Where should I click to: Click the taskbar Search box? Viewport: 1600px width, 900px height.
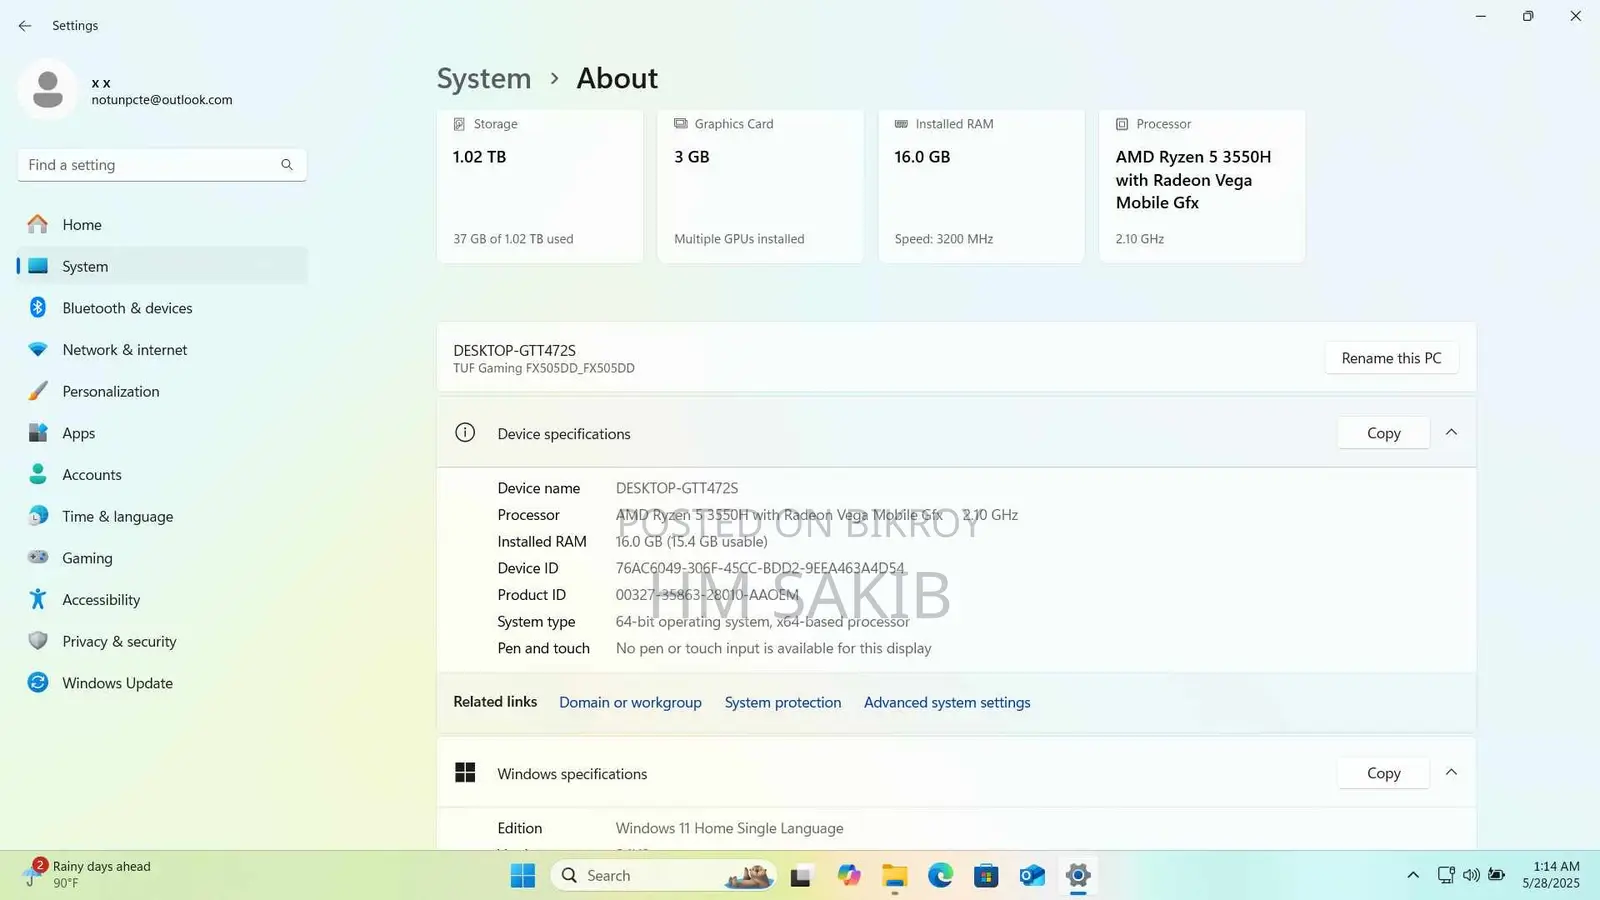click(663, 876)
